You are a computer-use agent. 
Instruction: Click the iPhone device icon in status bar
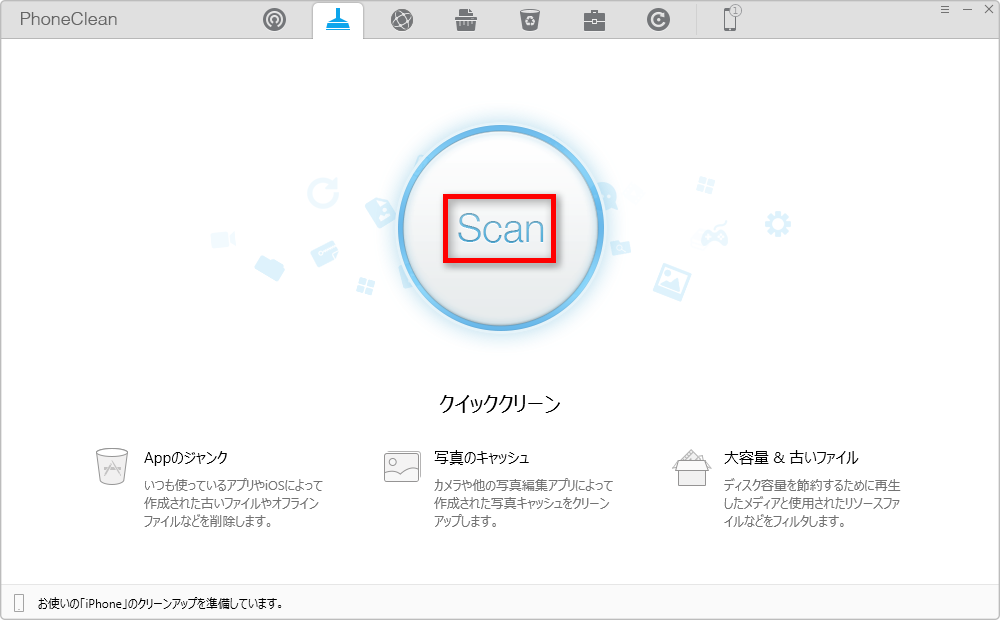coord(19,603)
